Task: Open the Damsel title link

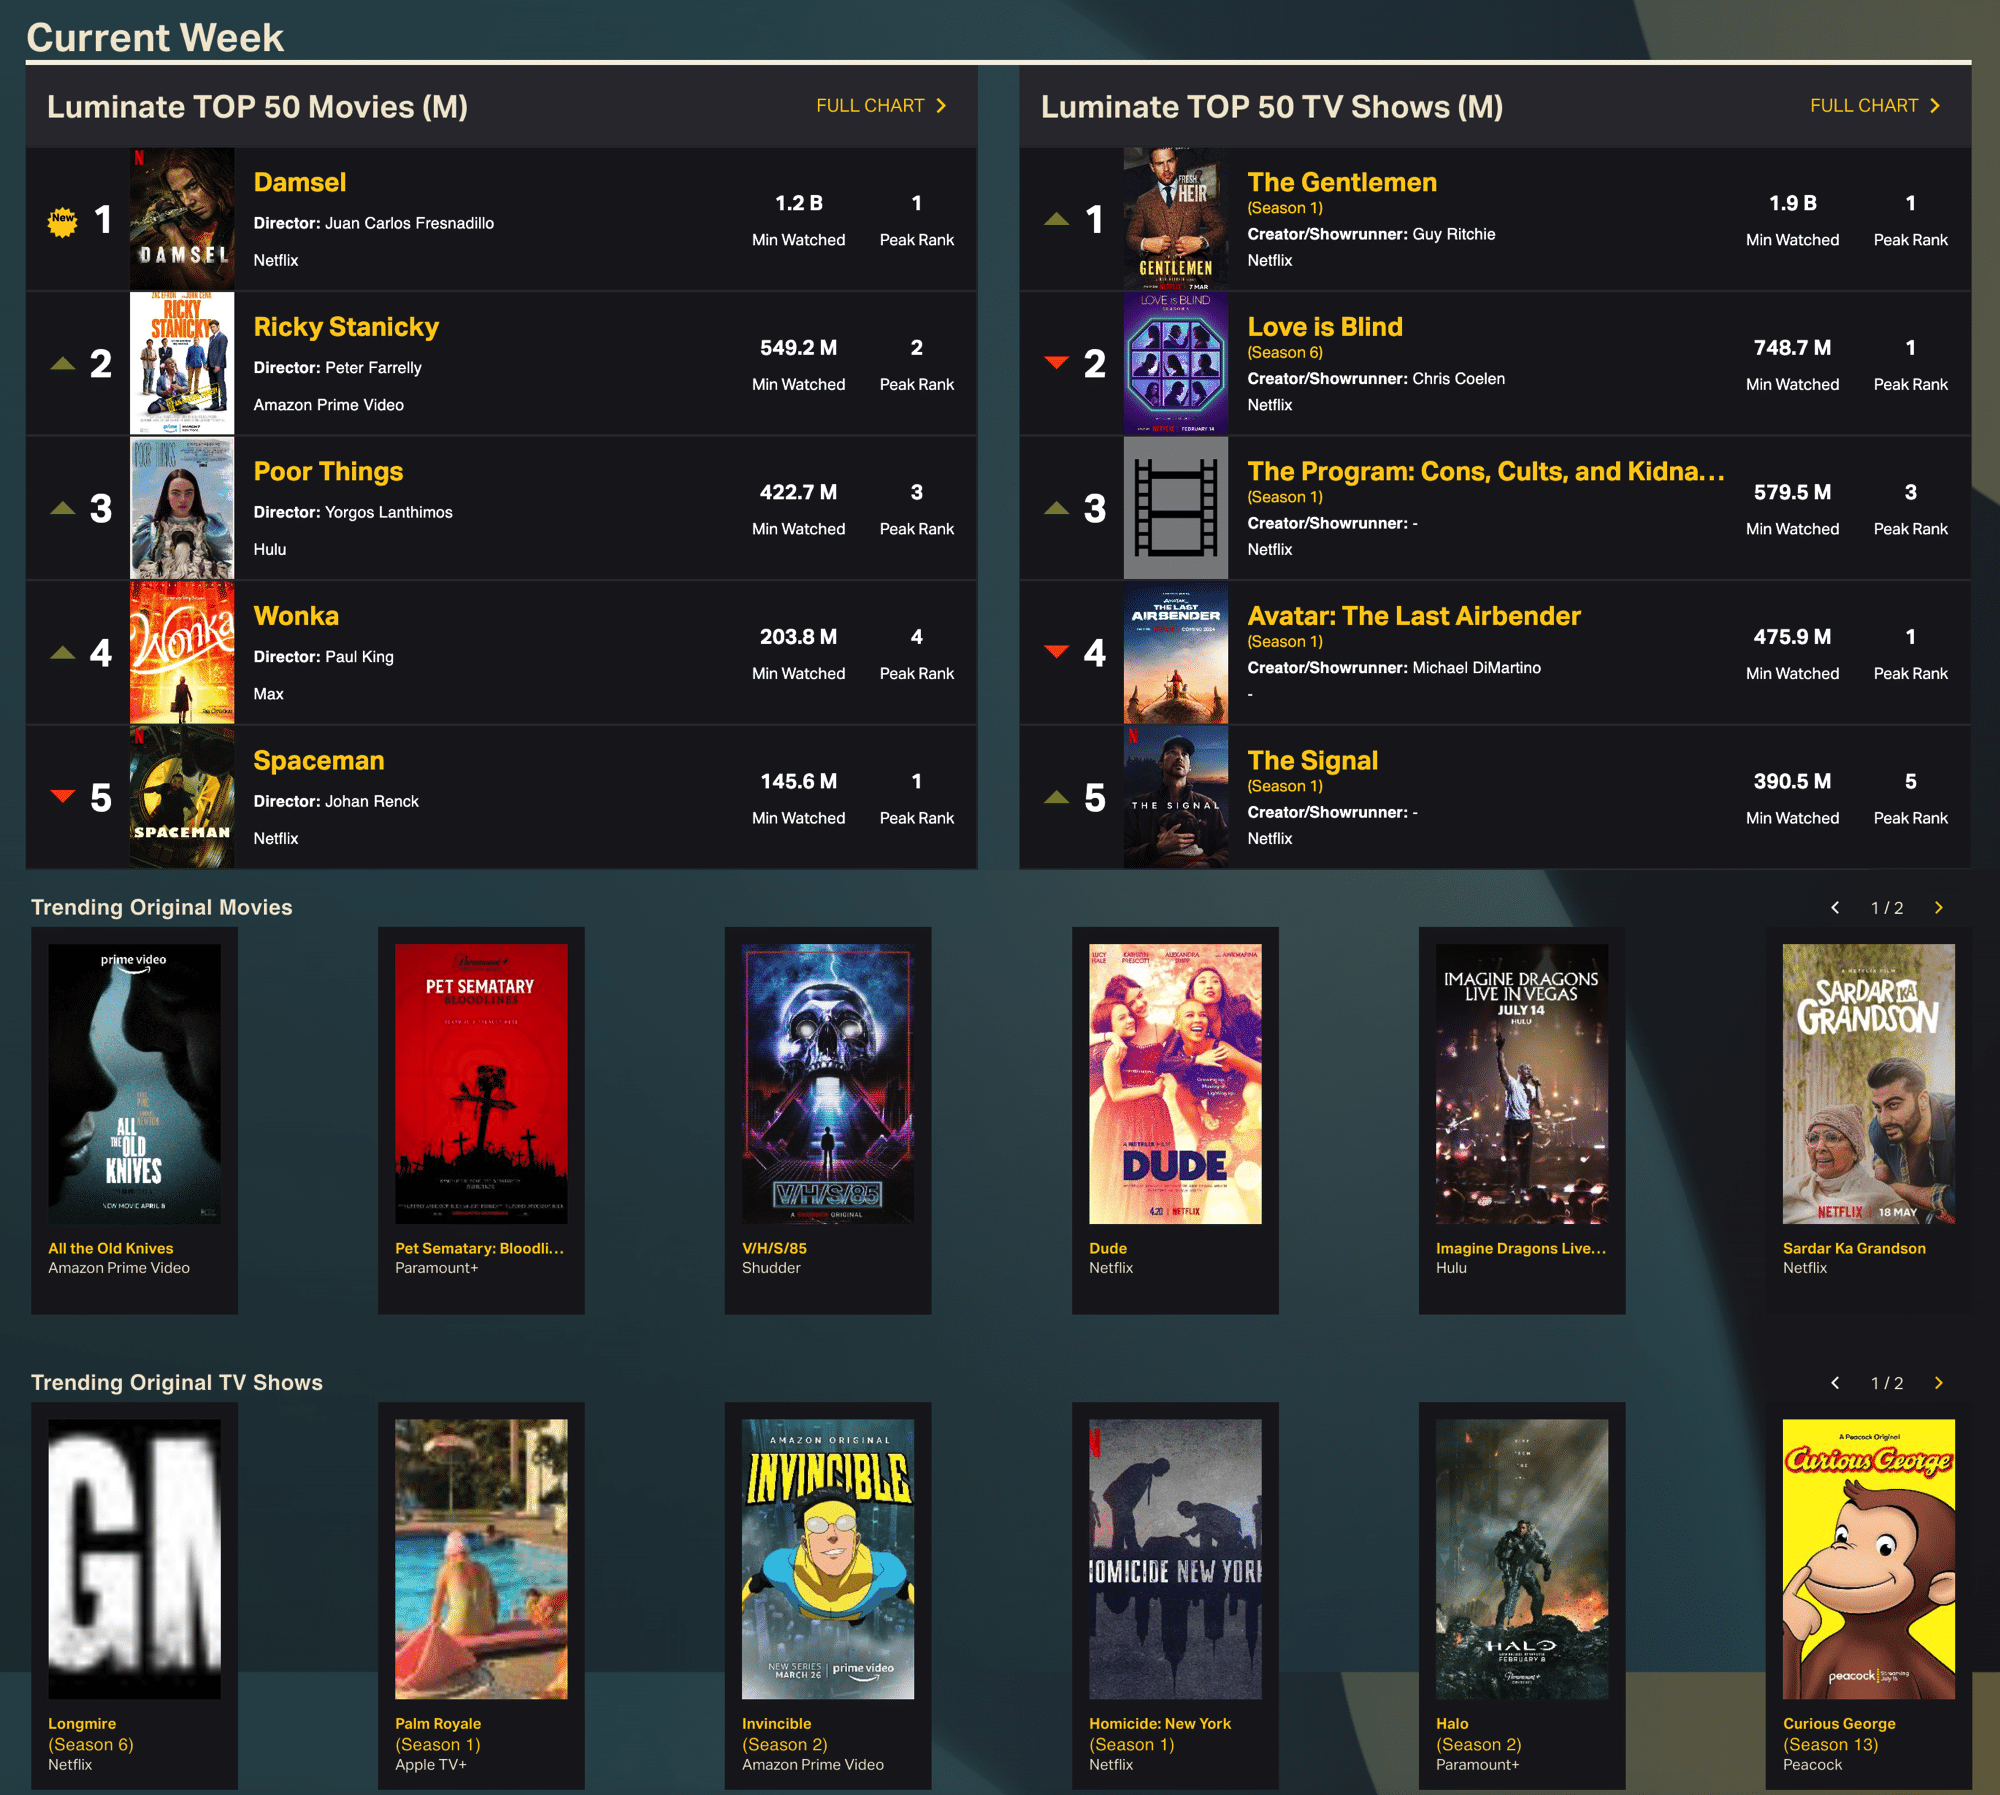Action: tap(299, 181)
